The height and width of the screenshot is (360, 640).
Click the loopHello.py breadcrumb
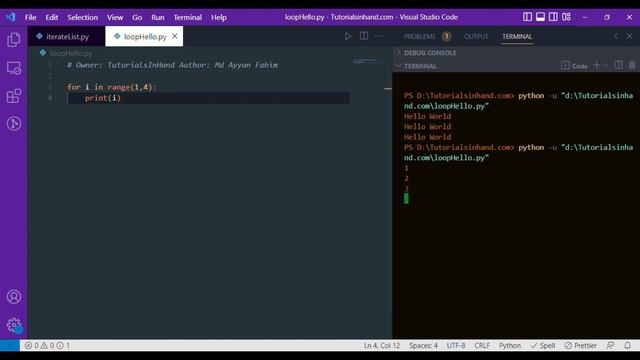click(x=71, y=53)
